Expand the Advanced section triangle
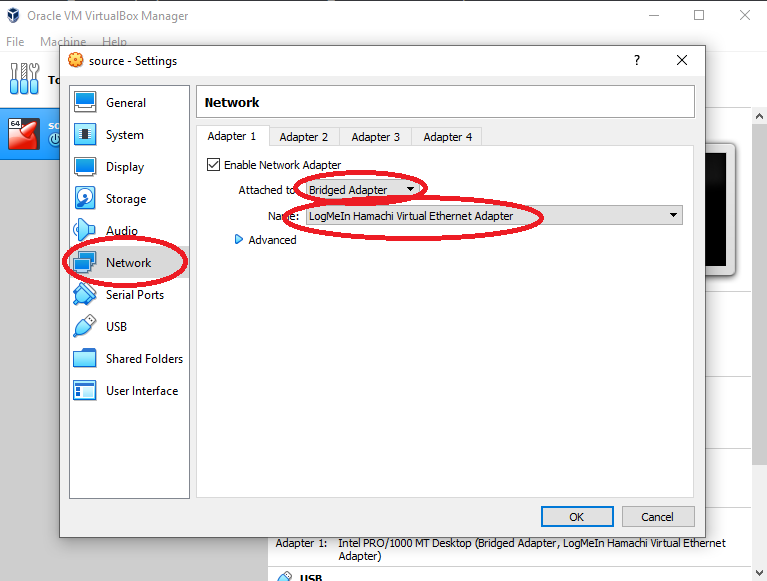 239,239
